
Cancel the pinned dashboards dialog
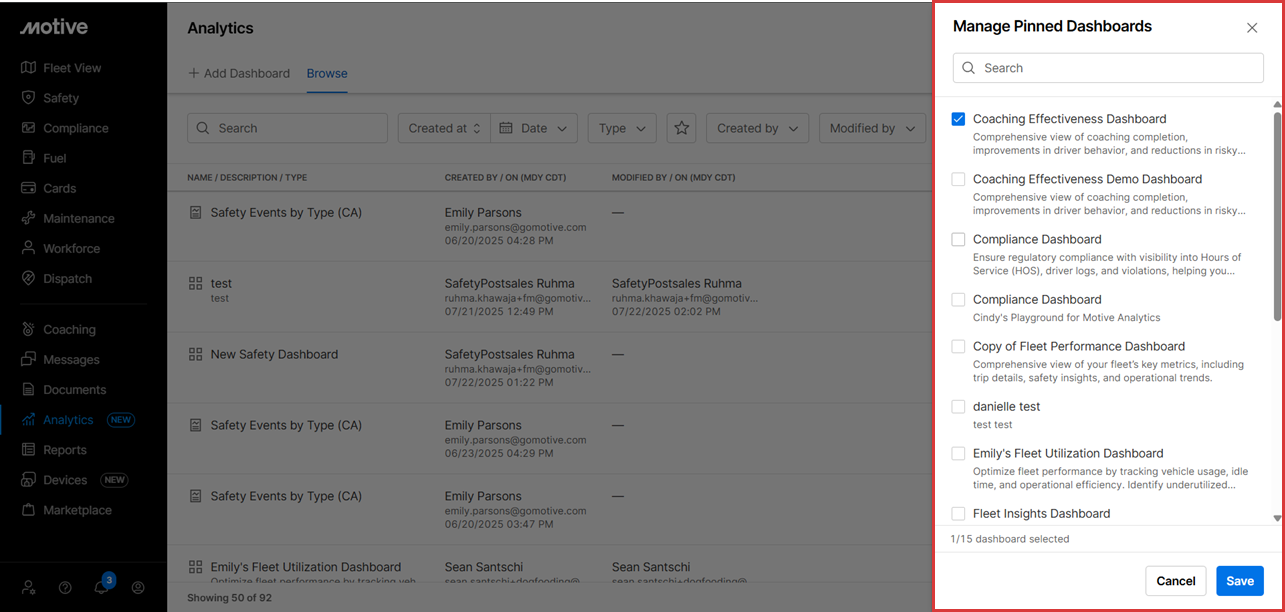[x=1175, y=581]
